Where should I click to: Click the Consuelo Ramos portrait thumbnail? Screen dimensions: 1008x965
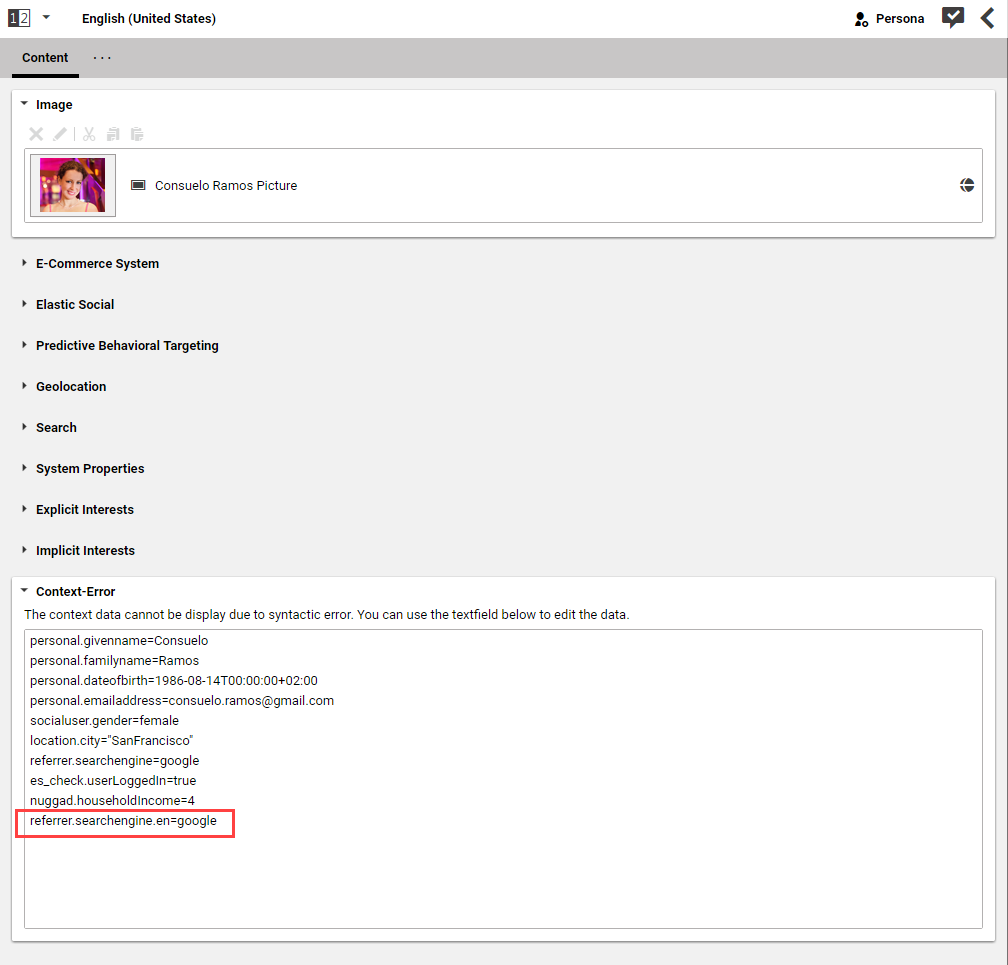click(x=72, y=185)
